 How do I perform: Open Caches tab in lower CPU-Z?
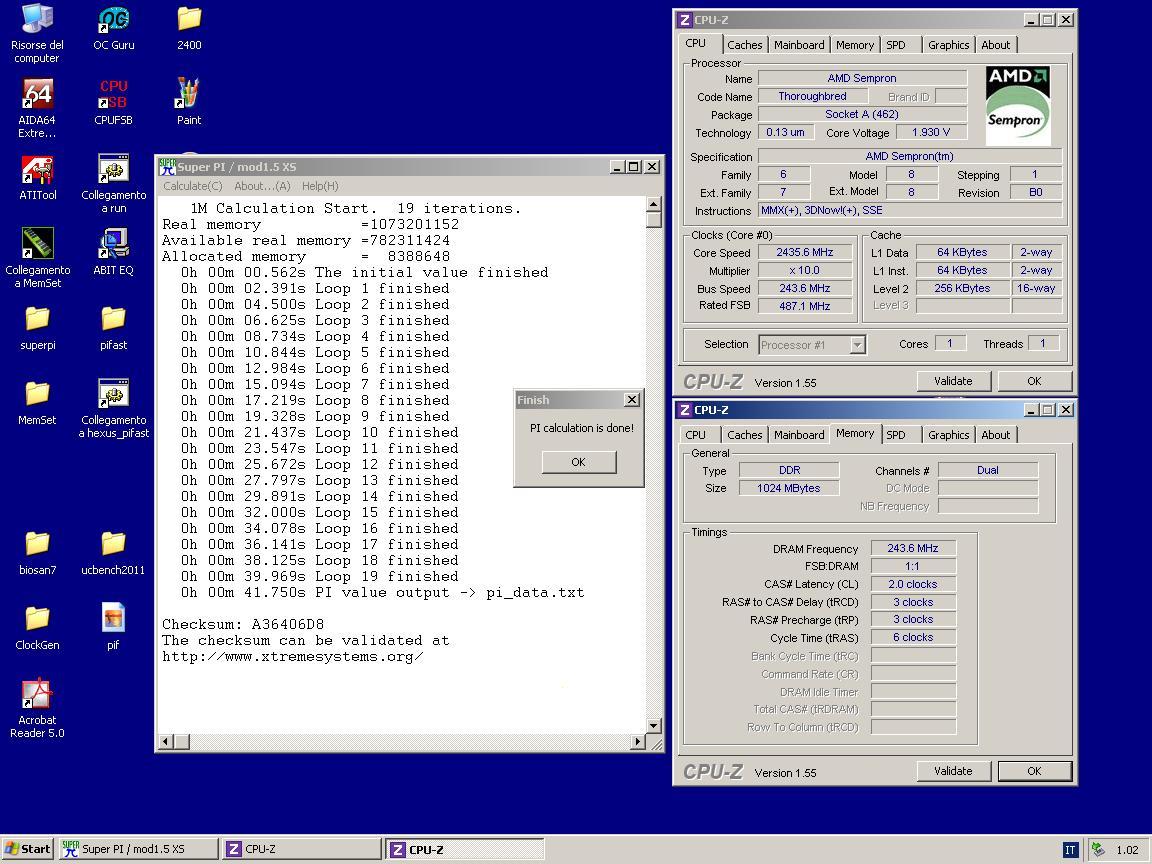(745, 435)
